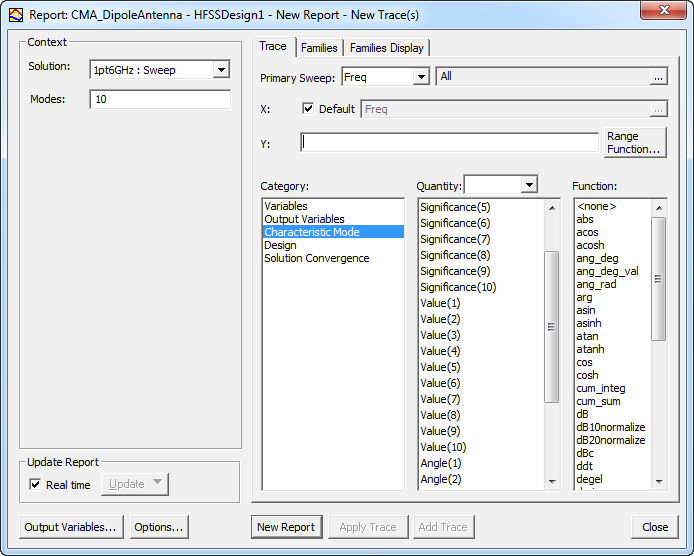Image resolution: width=694 pixels, height=556 pixels.
Task: Click the Output Variables button
Action: [x=70, y=527]
